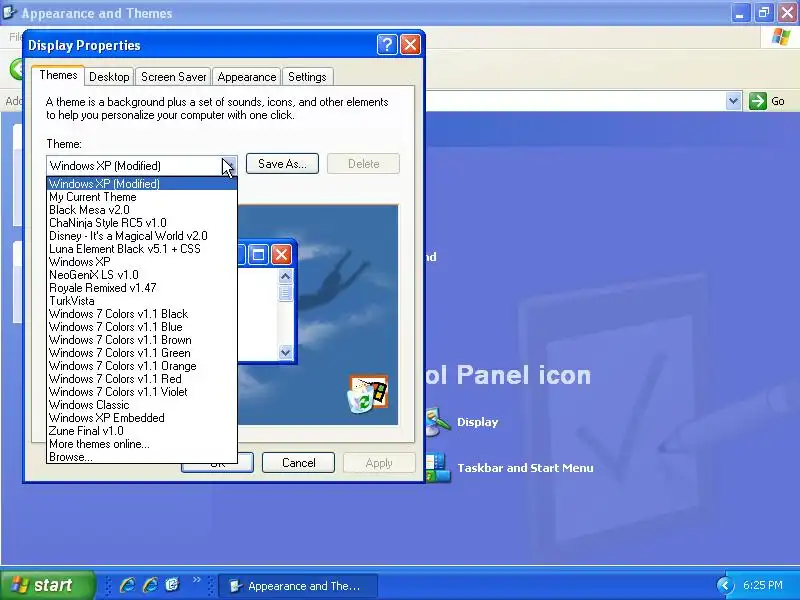
Task: Open the Taskbar and Start Menu icon
Action: click(438, 467)
